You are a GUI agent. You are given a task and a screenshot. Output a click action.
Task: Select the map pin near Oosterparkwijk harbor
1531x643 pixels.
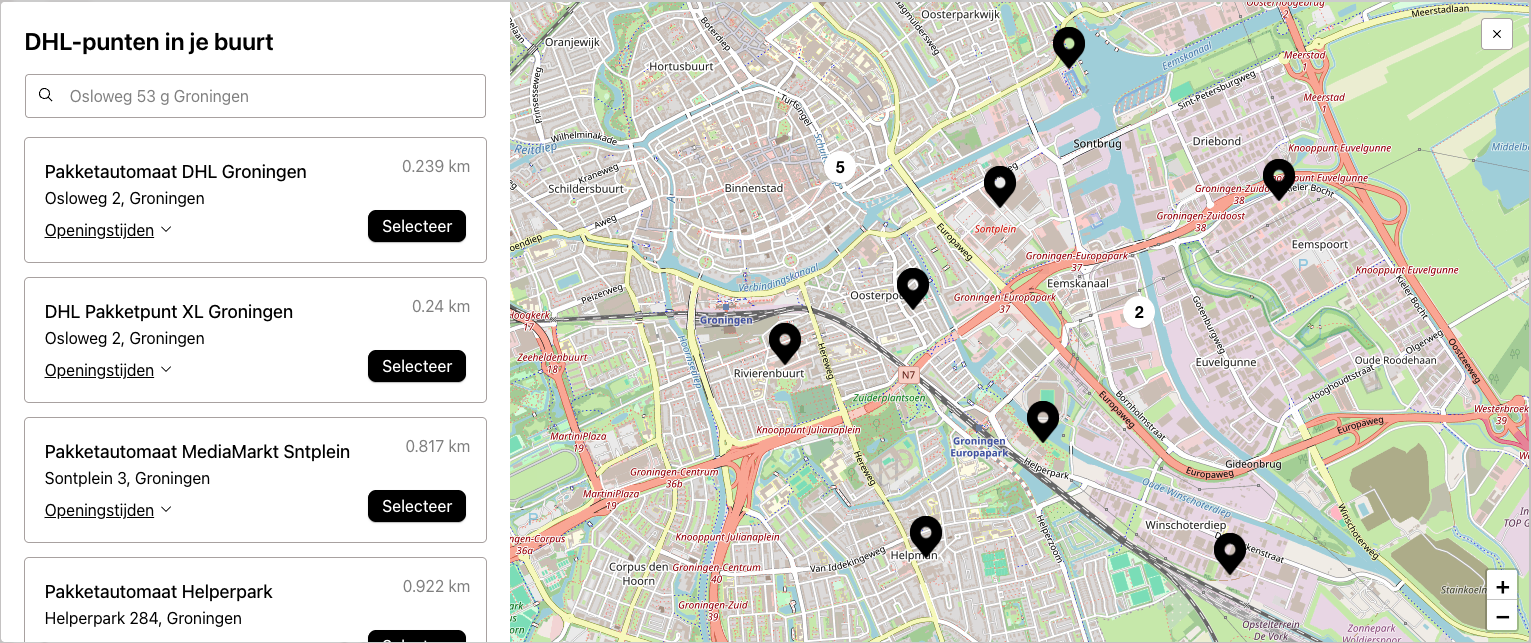pos(1069,46)
